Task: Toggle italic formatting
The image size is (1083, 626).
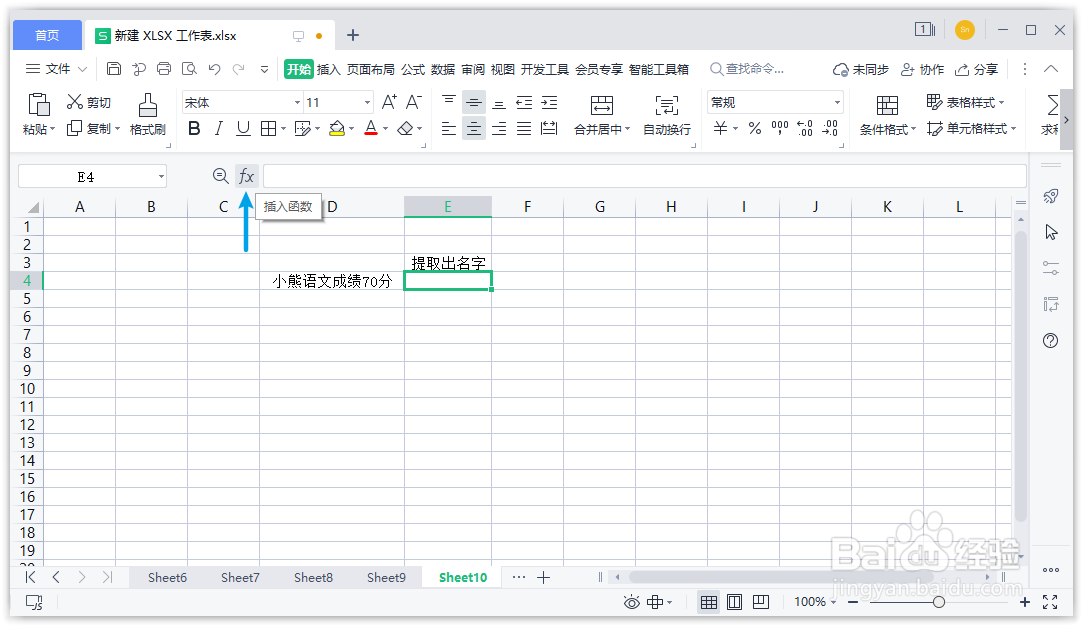Action: click(218, 128)
